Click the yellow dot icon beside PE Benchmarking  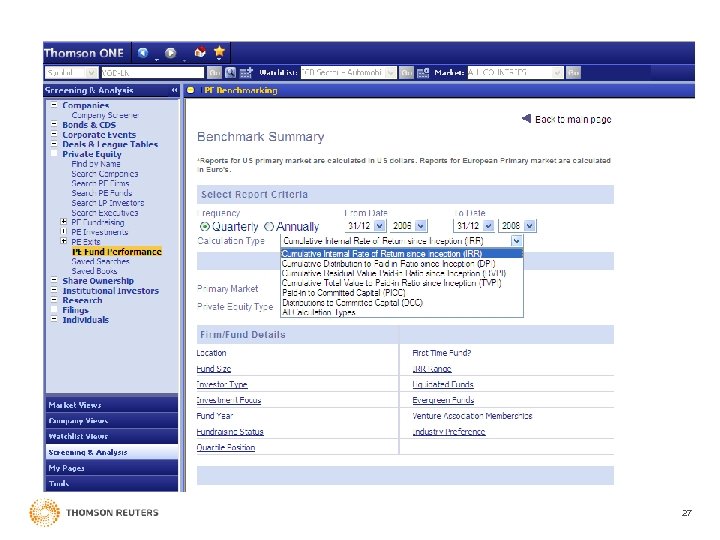click(x=191, y=90)
